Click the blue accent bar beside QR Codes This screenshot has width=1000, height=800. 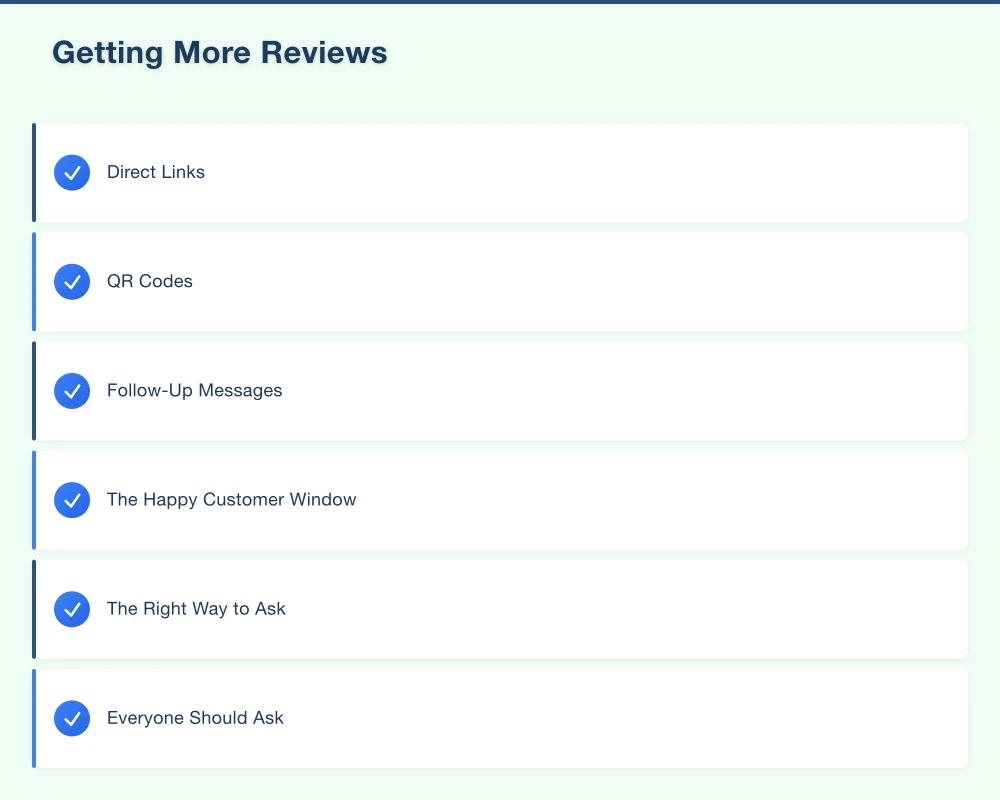35,281
